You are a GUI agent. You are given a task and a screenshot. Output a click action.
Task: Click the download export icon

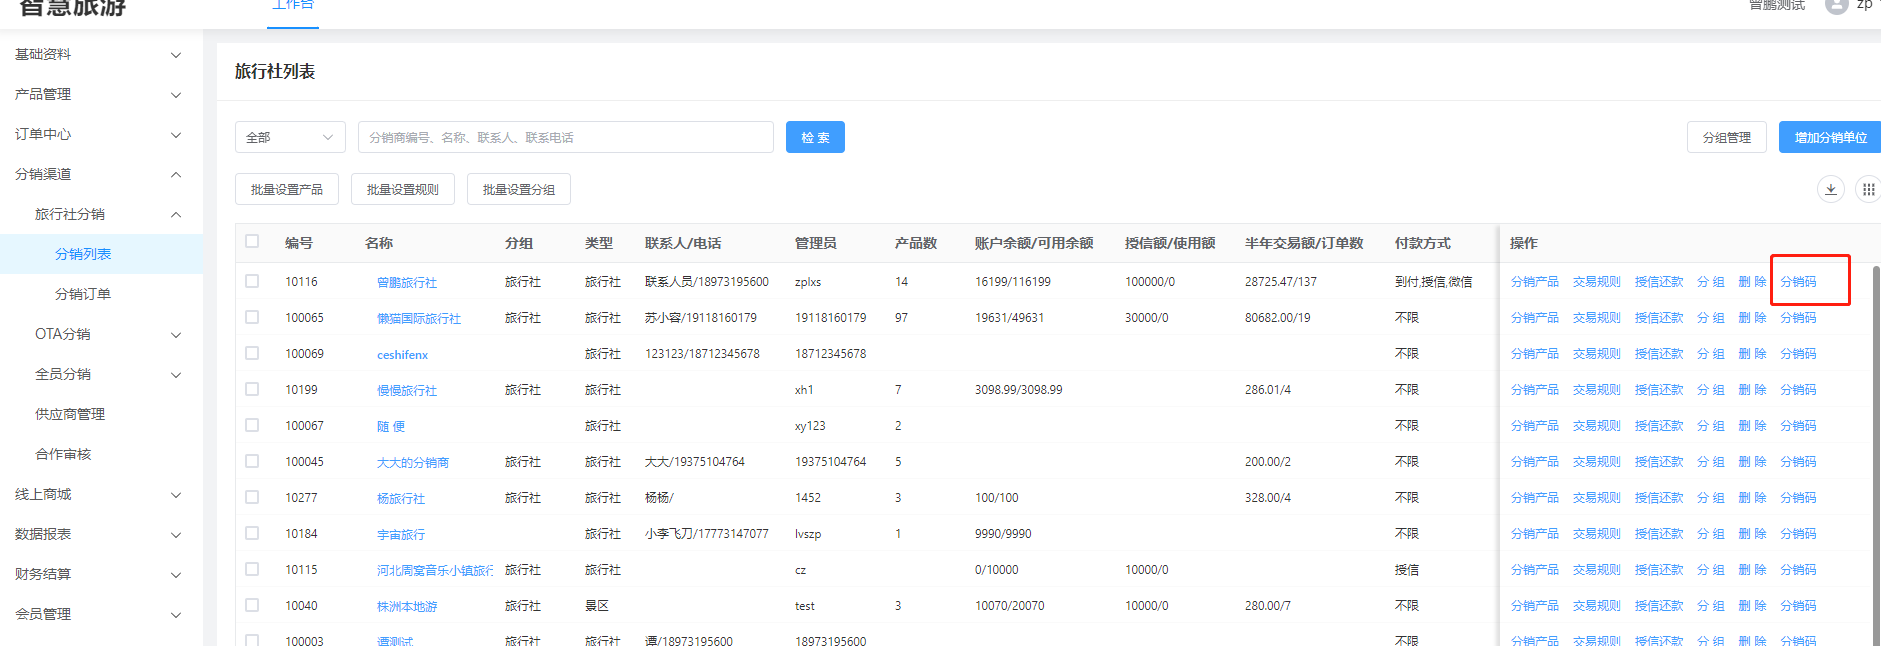point(1830,189)
